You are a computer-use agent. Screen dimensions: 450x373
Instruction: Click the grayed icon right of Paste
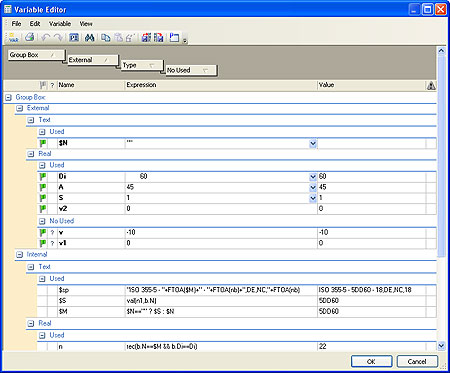130,37
